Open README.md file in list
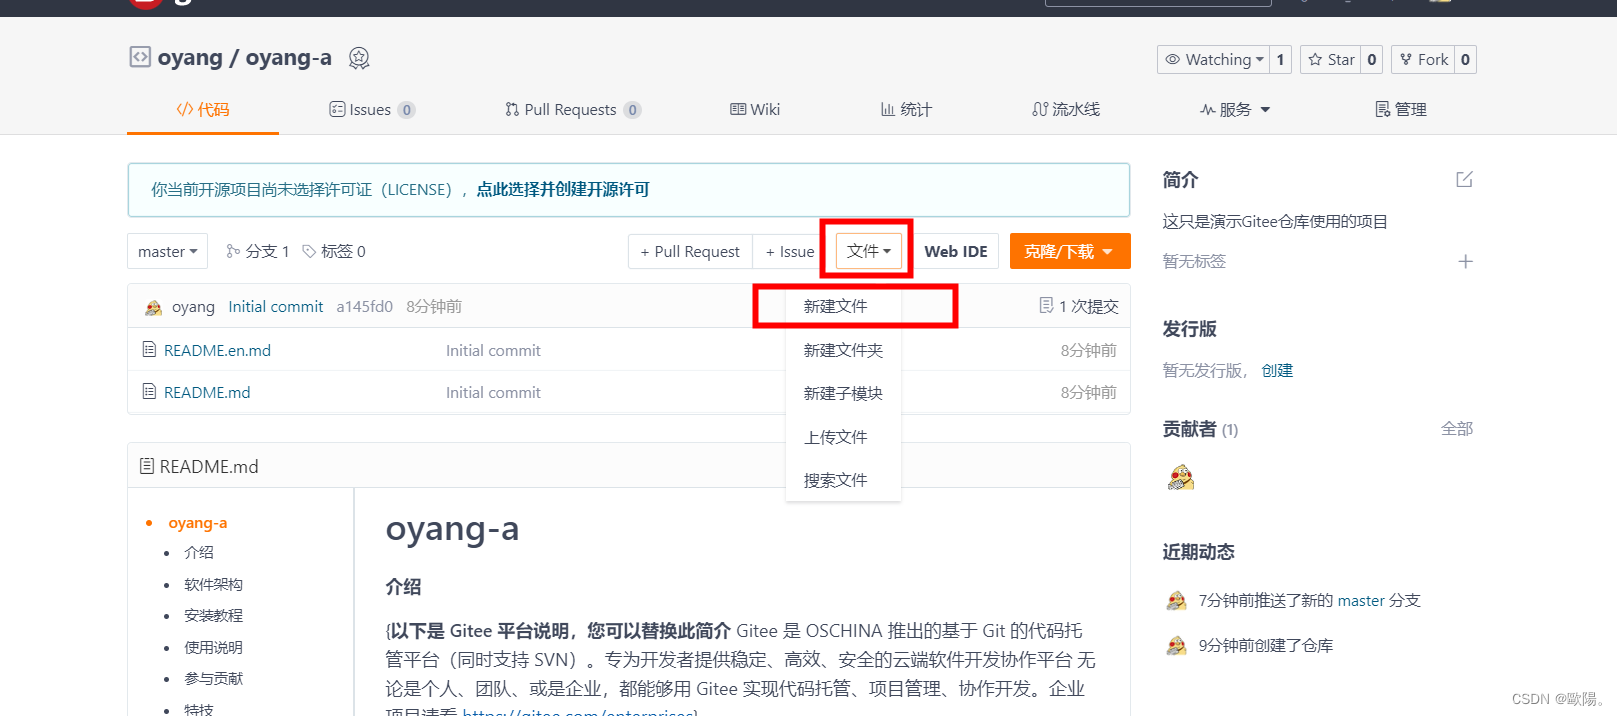Screen dimensions: 1617x716 pyautogui.click(x=207, y=392)
